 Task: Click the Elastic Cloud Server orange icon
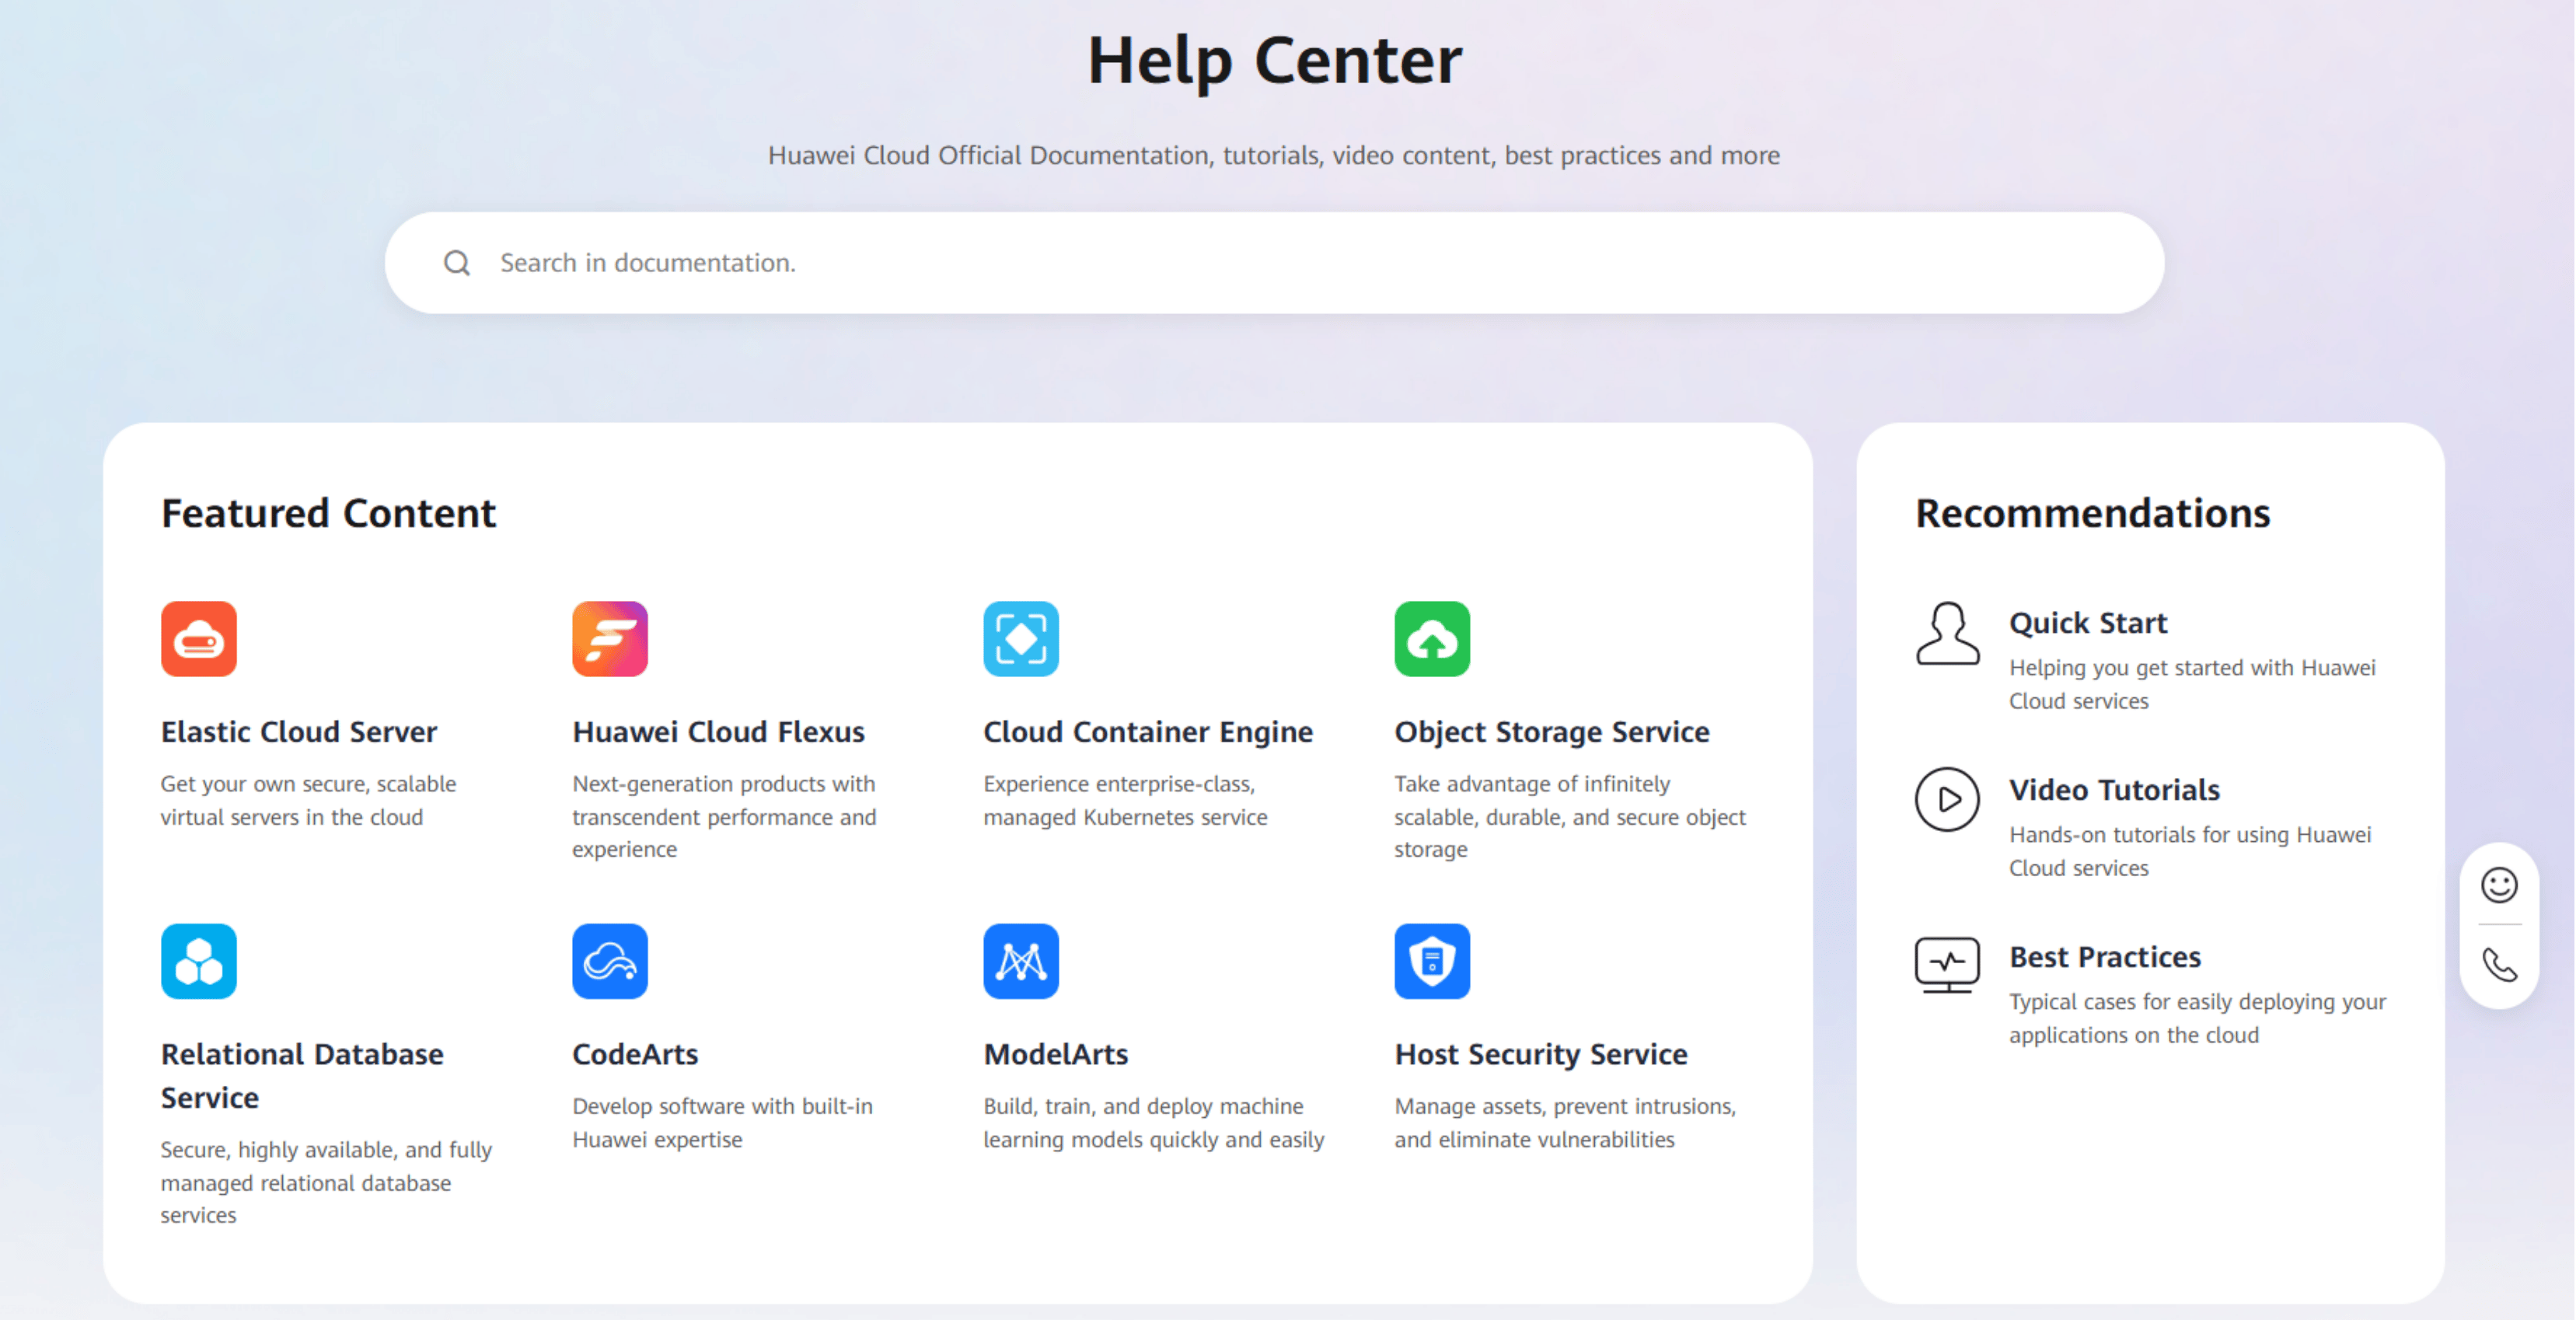point(199,638)
